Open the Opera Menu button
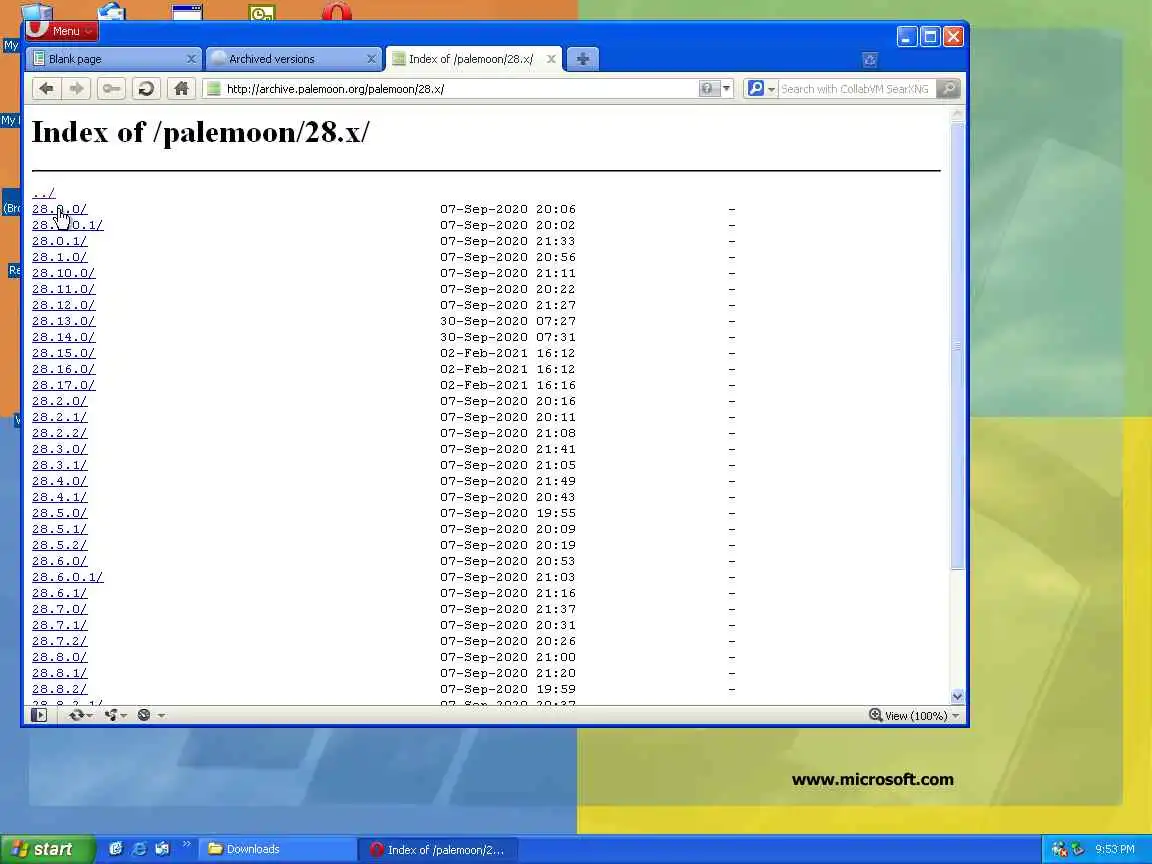 coord(62,31)
